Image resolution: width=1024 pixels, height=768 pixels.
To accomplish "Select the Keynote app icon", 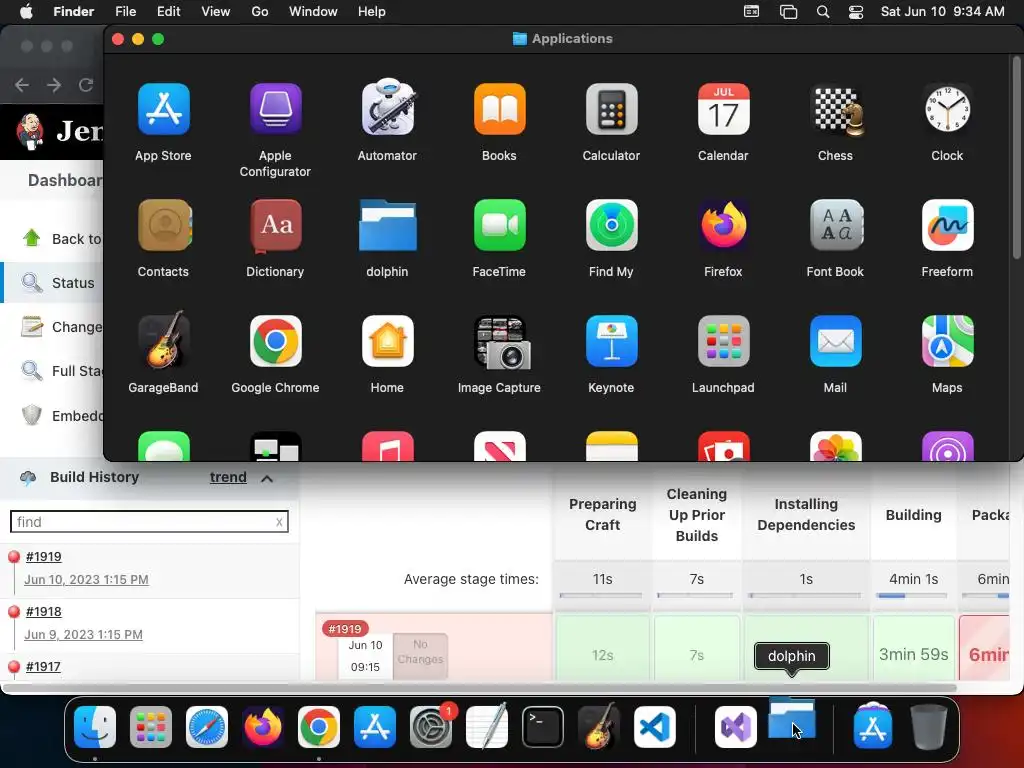I will [x=611, y=341].
